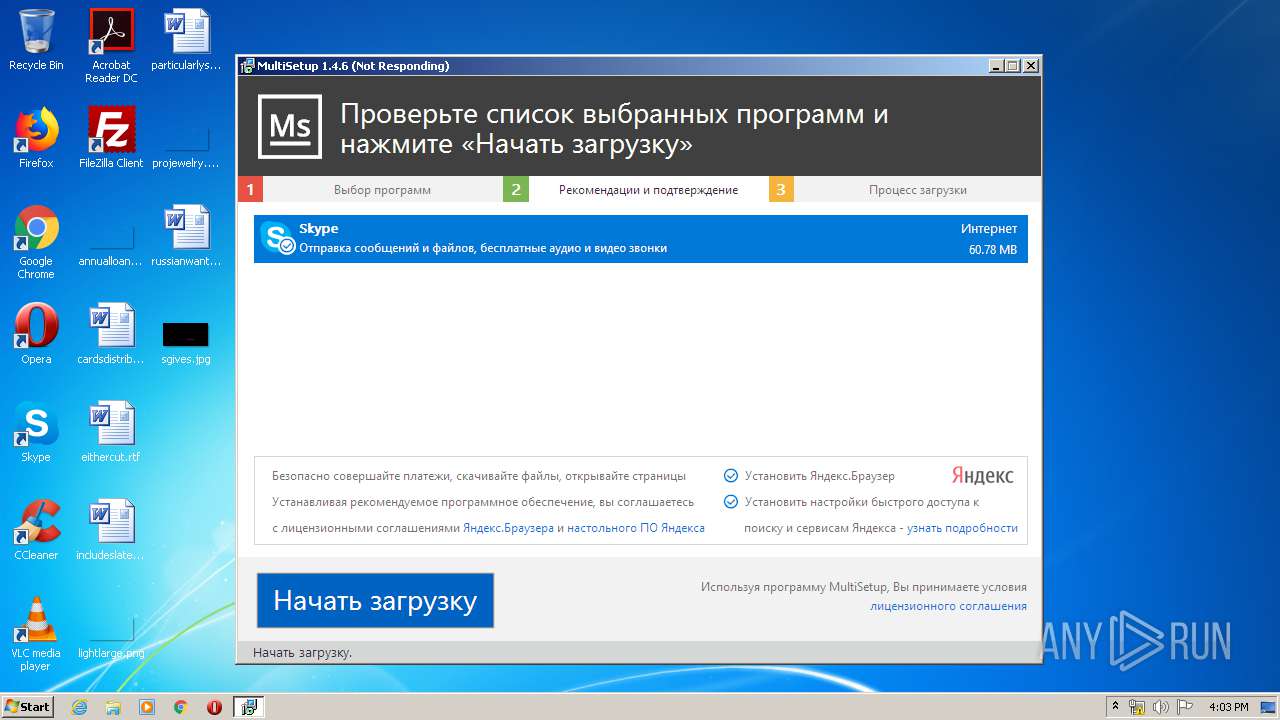This screenshot has height=720, width=1280.
Task: Open FileZilla Client shortcut
Action: (x=111, y=138)
